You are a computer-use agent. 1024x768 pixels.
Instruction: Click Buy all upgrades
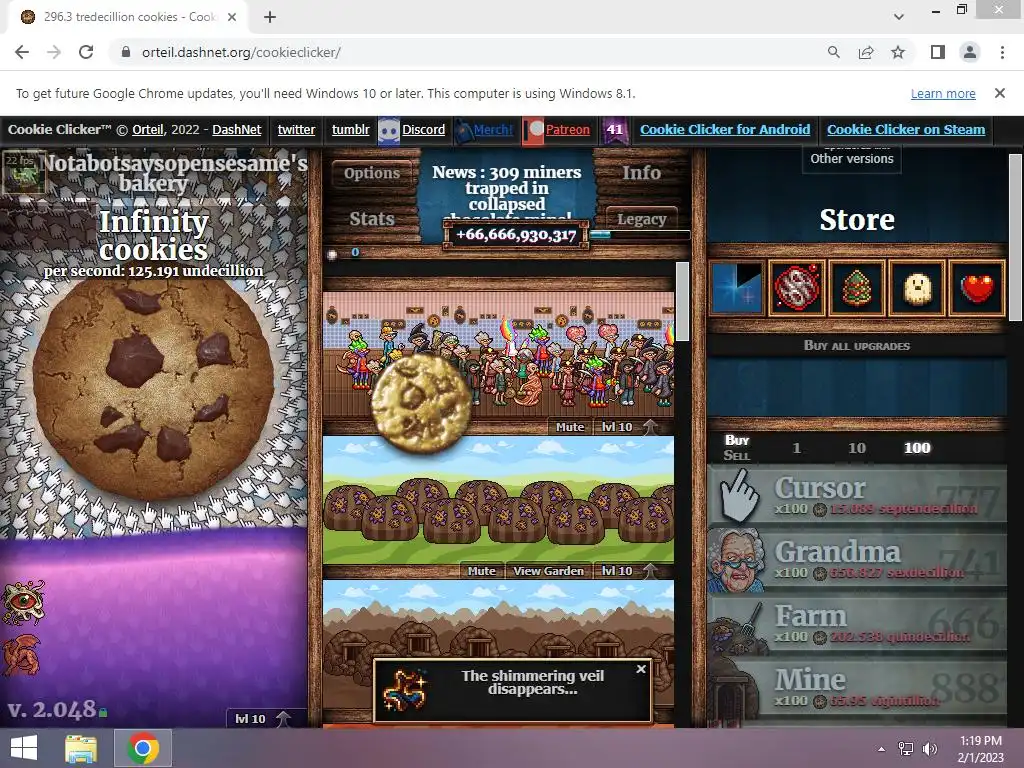point(856,346)
